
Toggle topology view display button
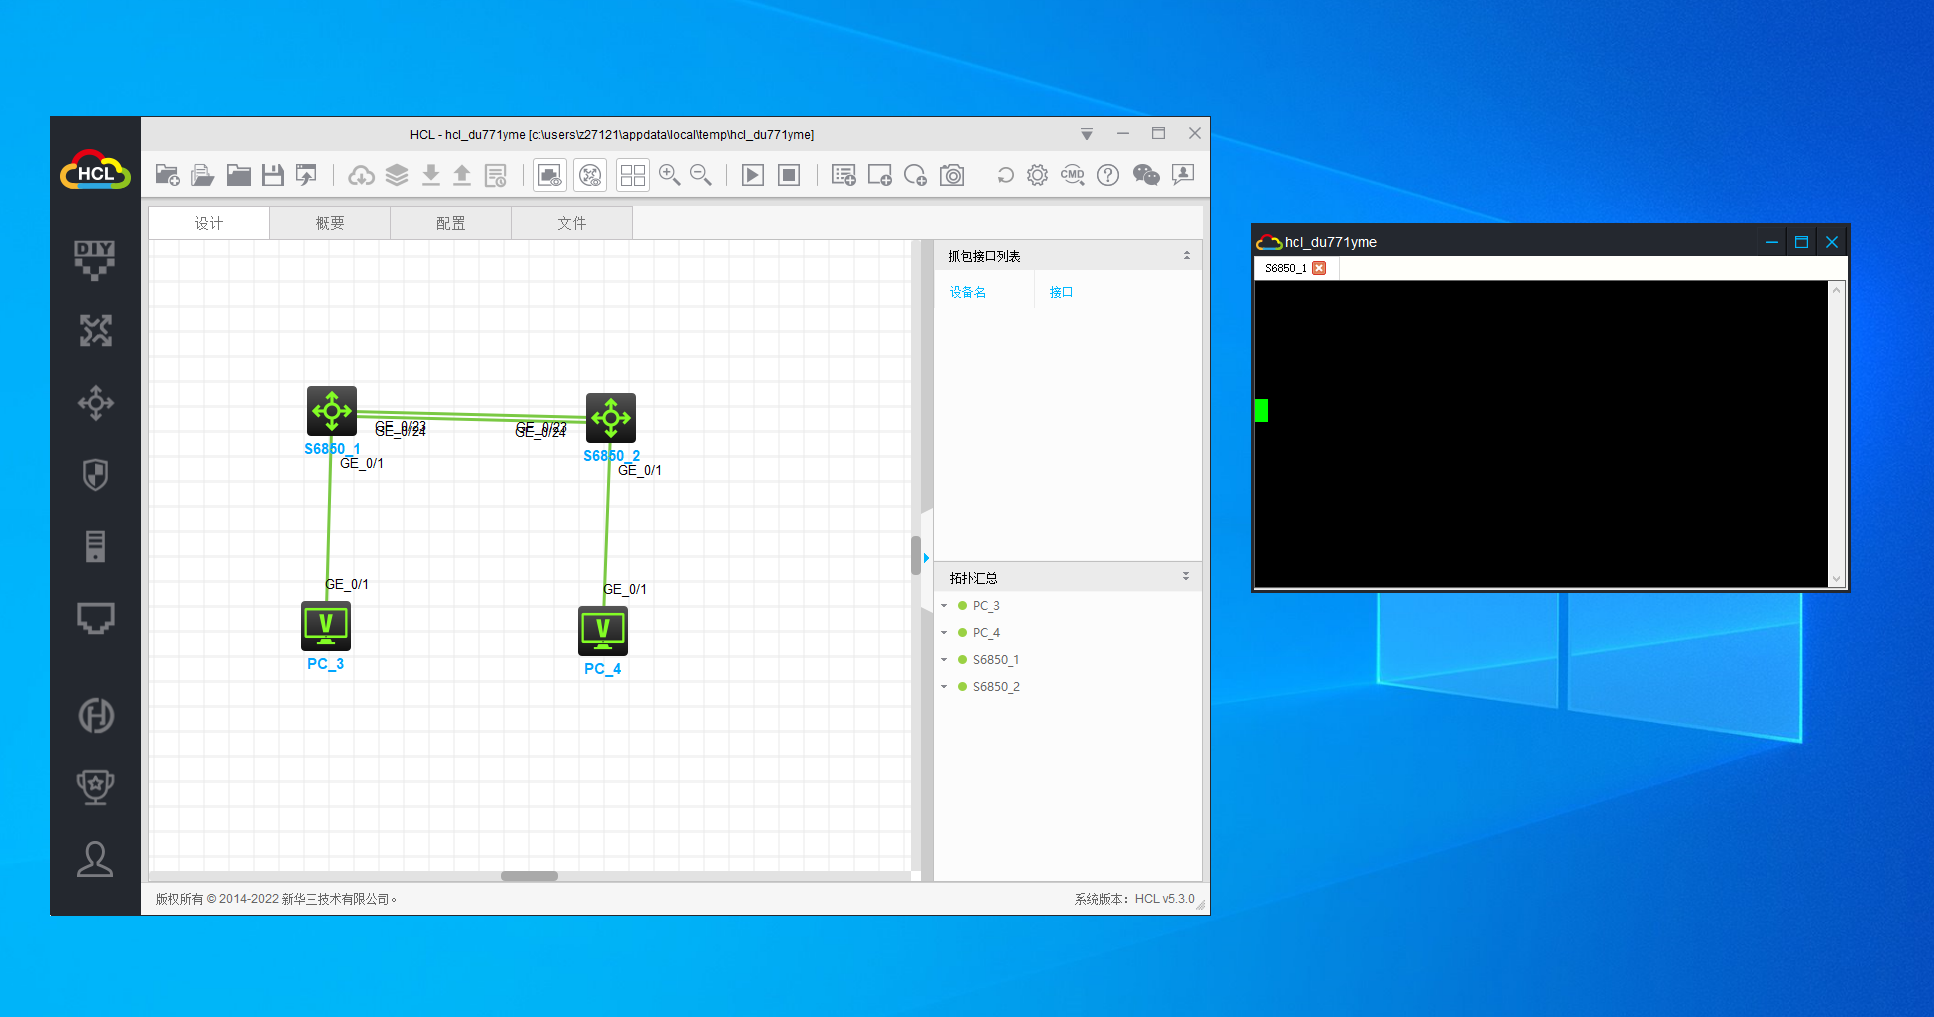[590, 175]
